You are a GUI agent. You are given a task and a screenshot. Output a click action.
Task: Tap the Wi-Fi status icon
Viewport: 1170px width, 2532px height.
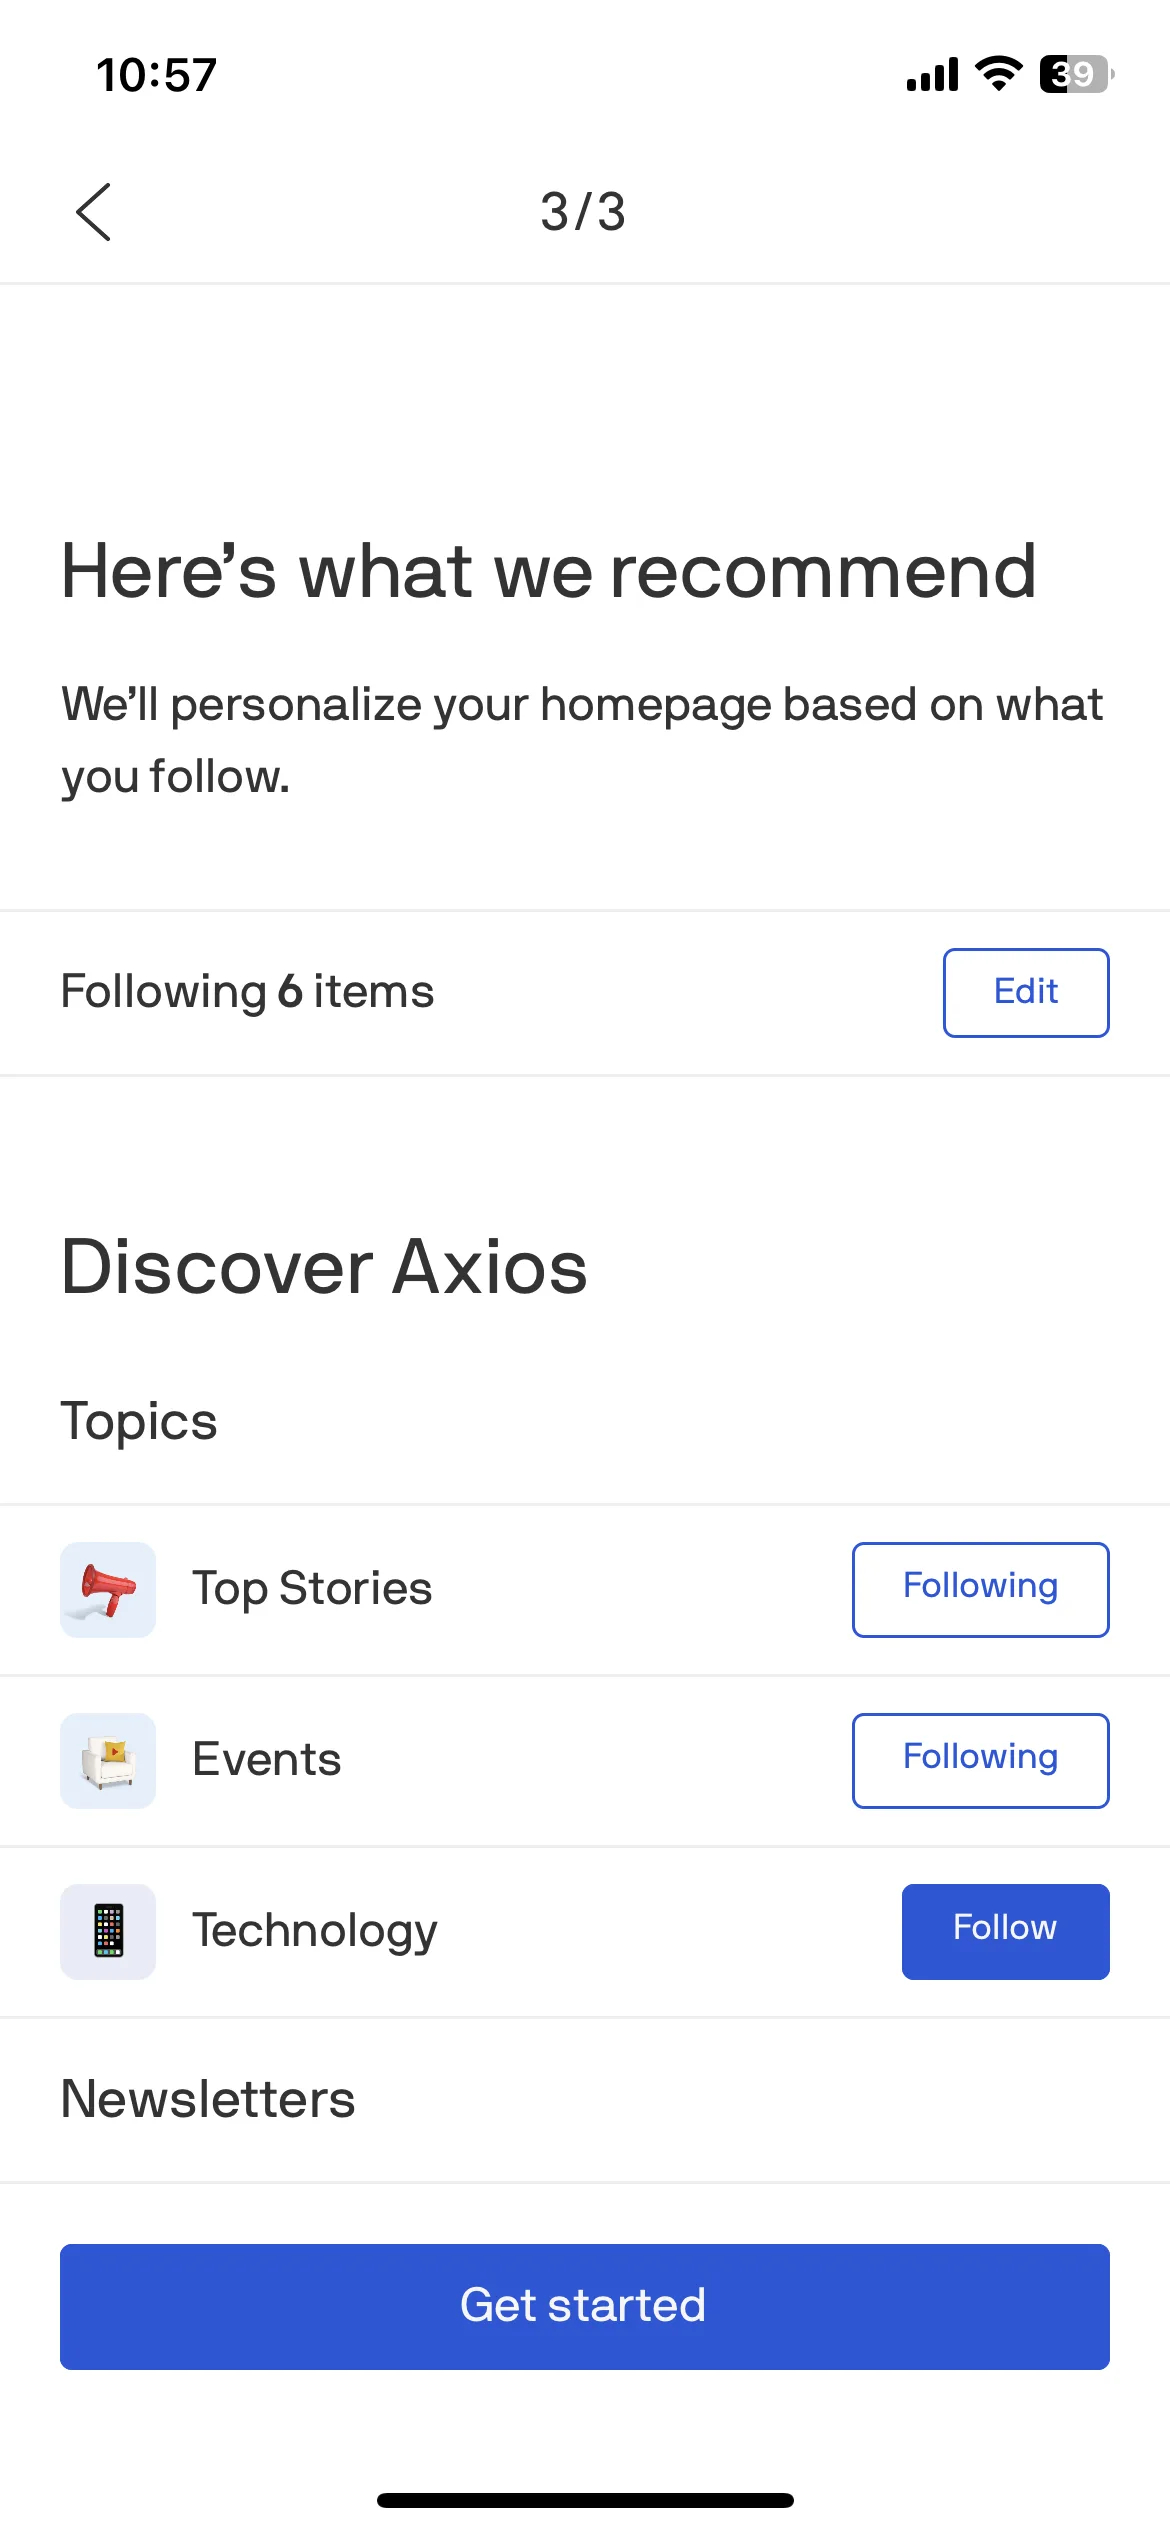coord(998,74)
